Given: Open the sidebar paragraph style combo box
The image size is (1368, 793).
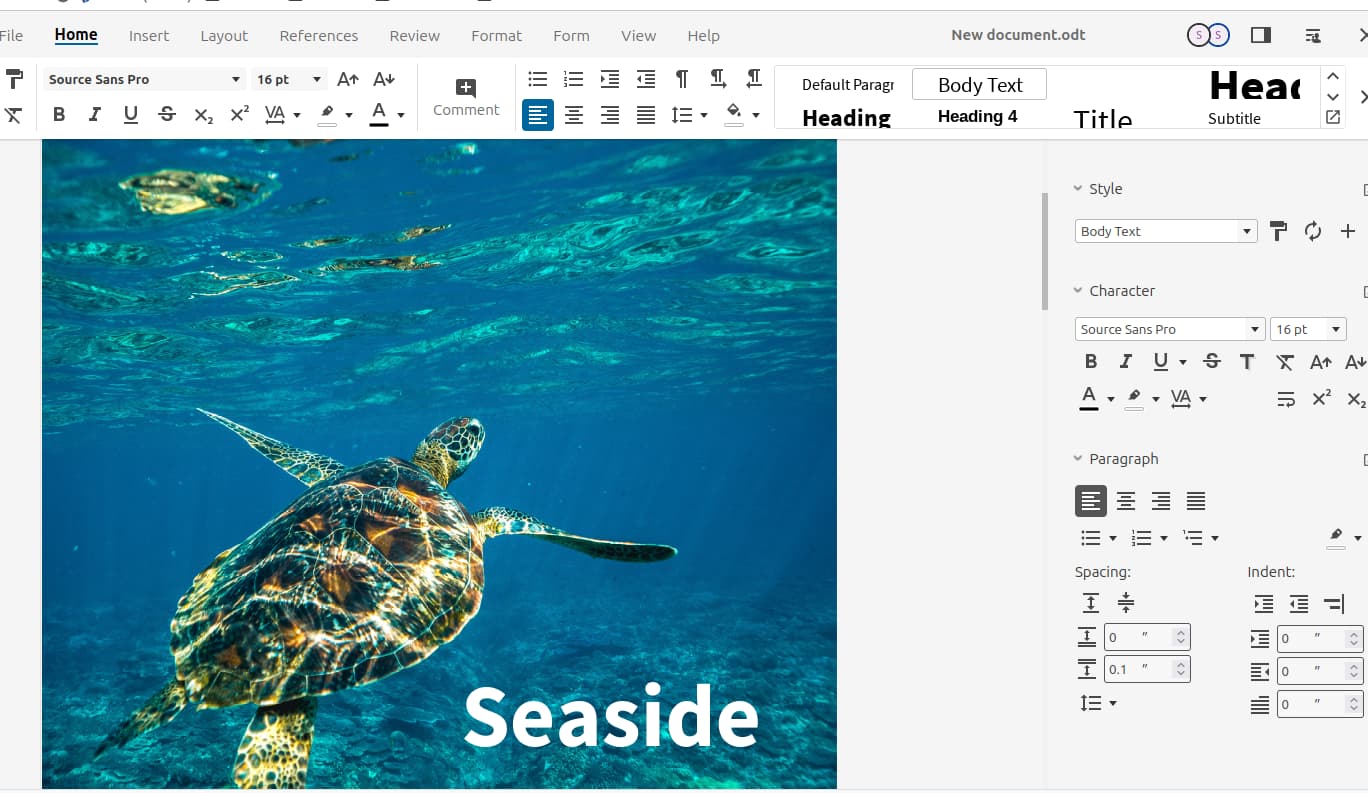Looking at the screenshot, I should click(1165, 231).
